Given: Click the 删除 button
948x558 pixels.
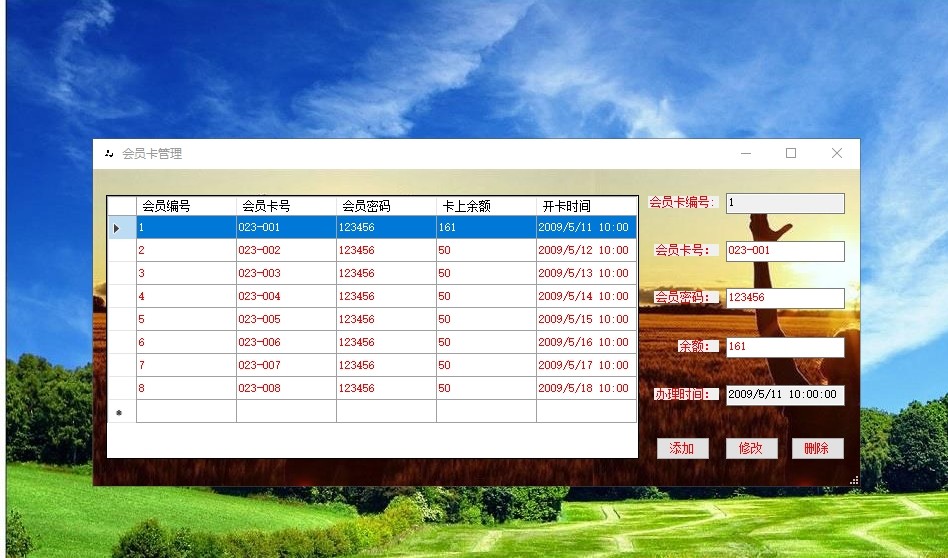Looking at the screenshot, I should pos(817,449).
